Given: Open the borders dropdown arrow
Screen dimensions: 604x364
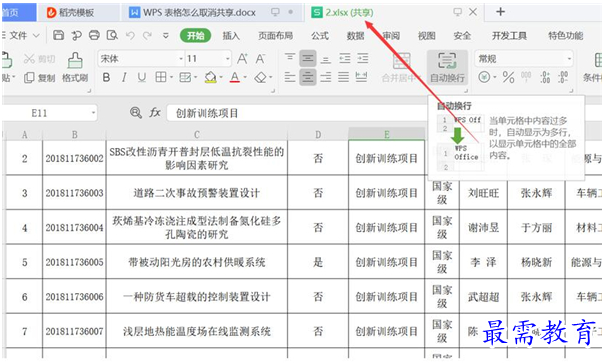Looking at the screenshot, I should [171, 77].
